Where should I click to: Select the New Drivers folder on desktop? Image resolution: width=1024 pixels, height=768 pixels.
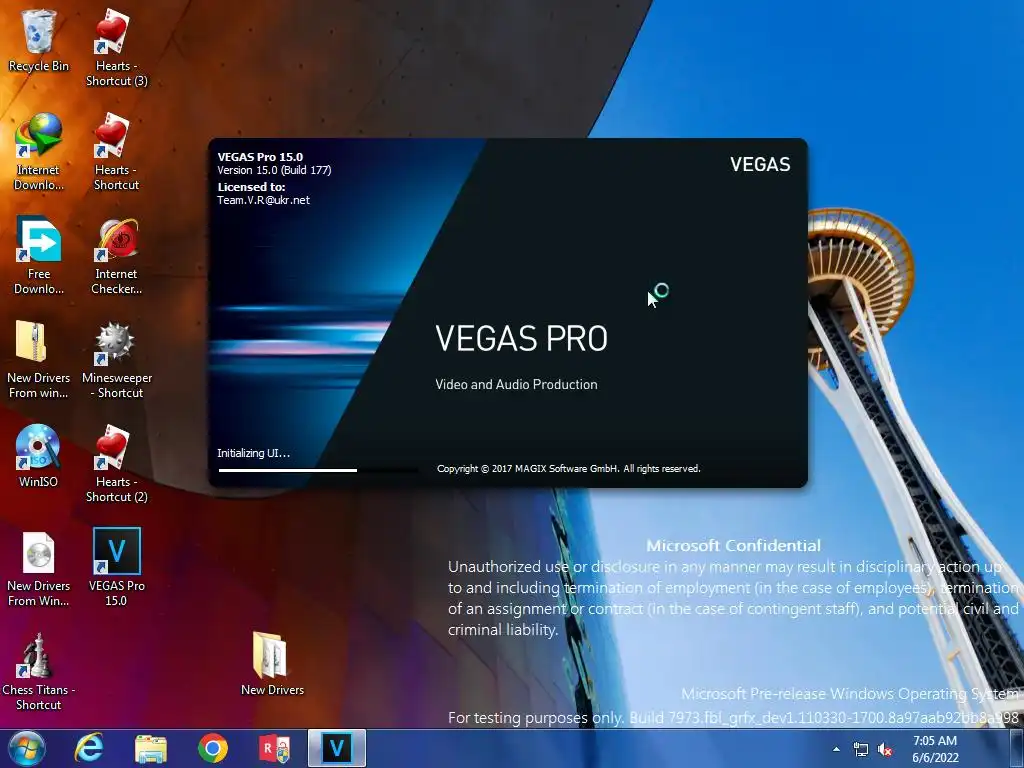pos(272,664)
